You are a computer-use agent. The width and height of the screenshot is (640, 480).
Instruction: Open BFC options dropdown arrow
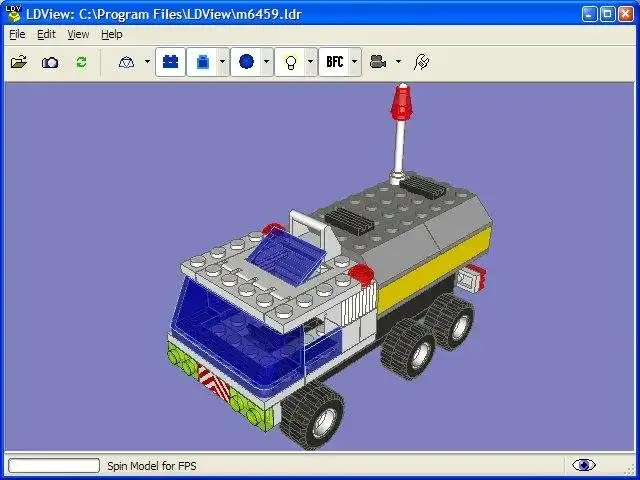click(354, 62)
